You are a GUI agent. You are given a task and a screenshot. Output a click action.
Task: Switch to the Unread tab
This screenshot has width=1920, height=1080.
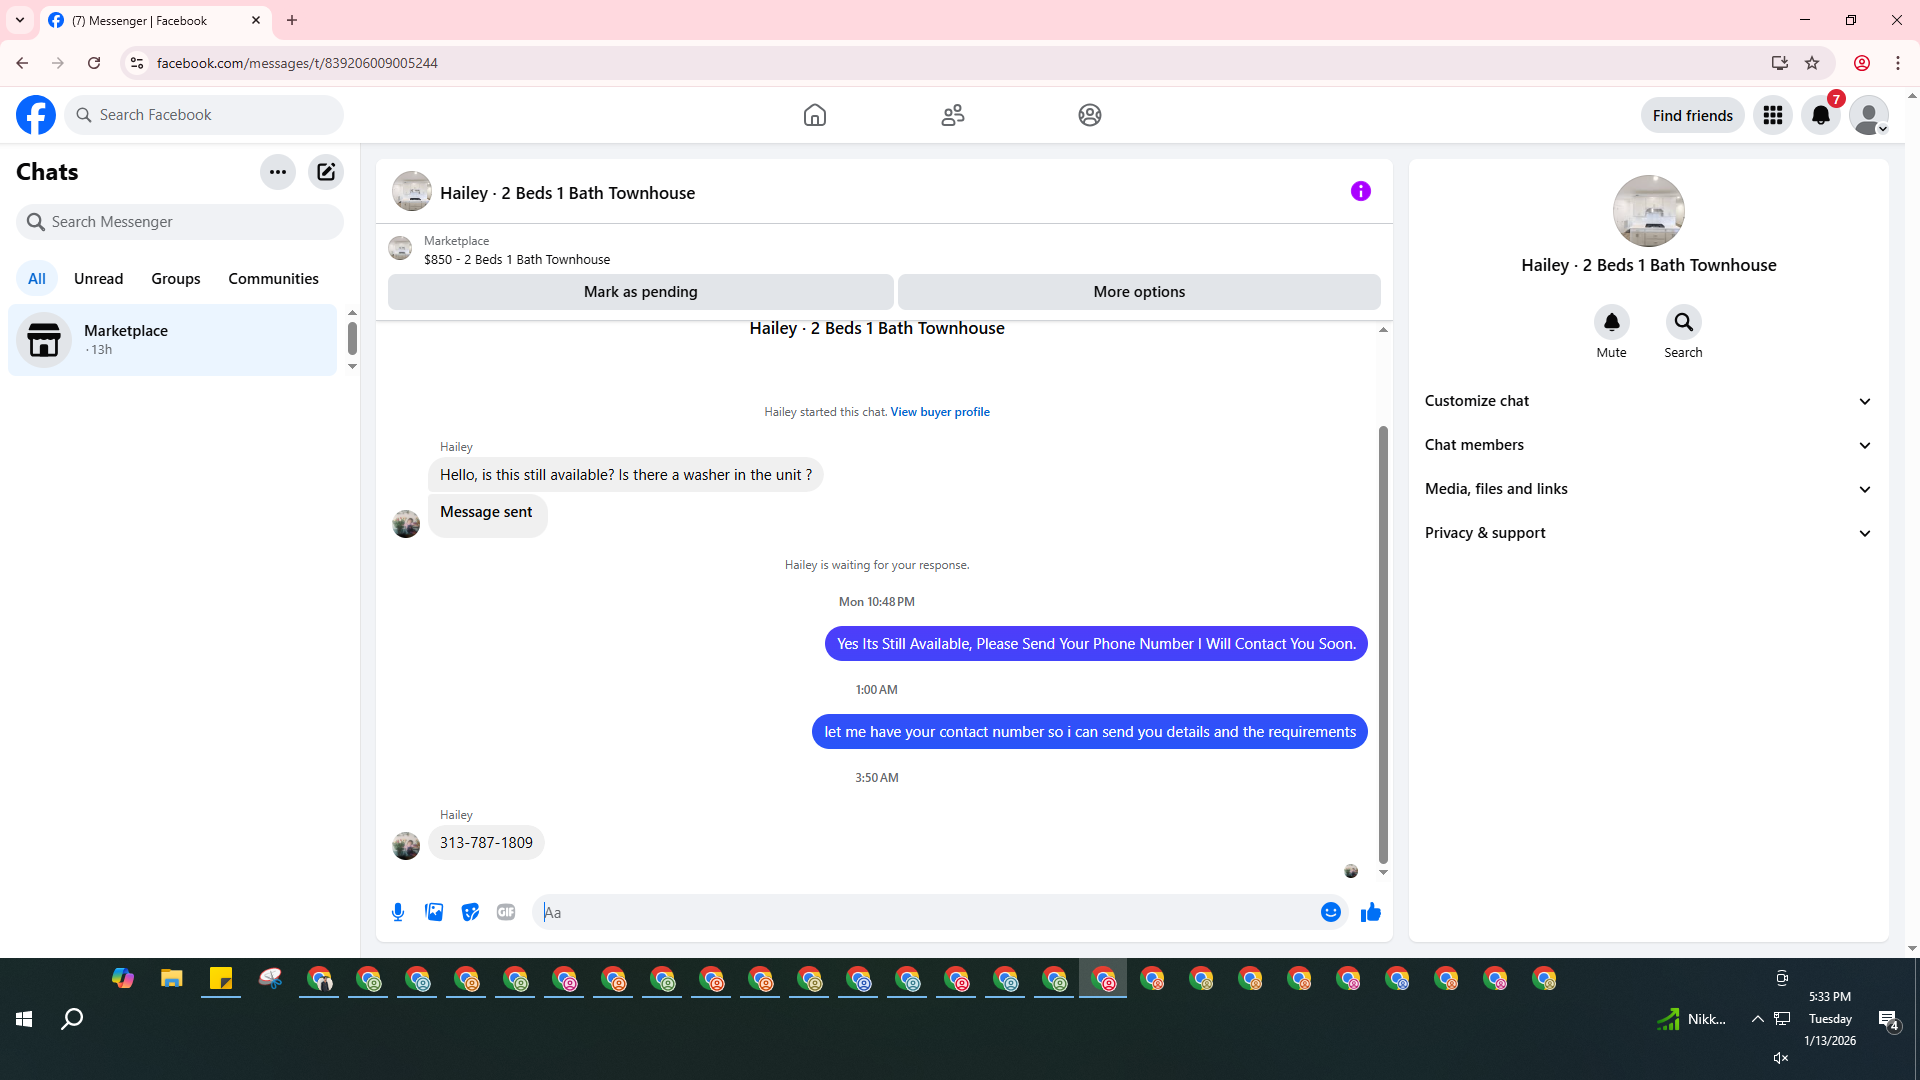[x=98, y=279]
